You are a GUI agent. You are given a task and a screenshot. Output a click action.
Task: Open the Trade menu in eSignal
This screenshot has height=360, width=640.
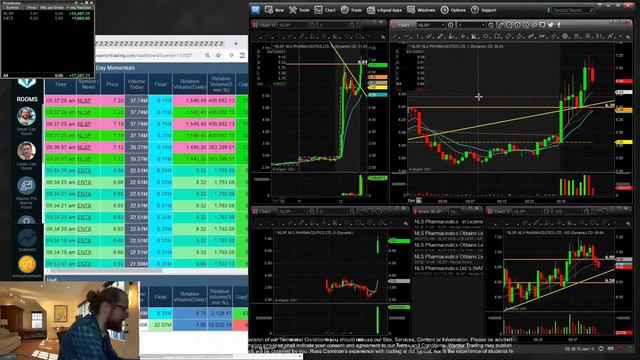coord(351,10)
